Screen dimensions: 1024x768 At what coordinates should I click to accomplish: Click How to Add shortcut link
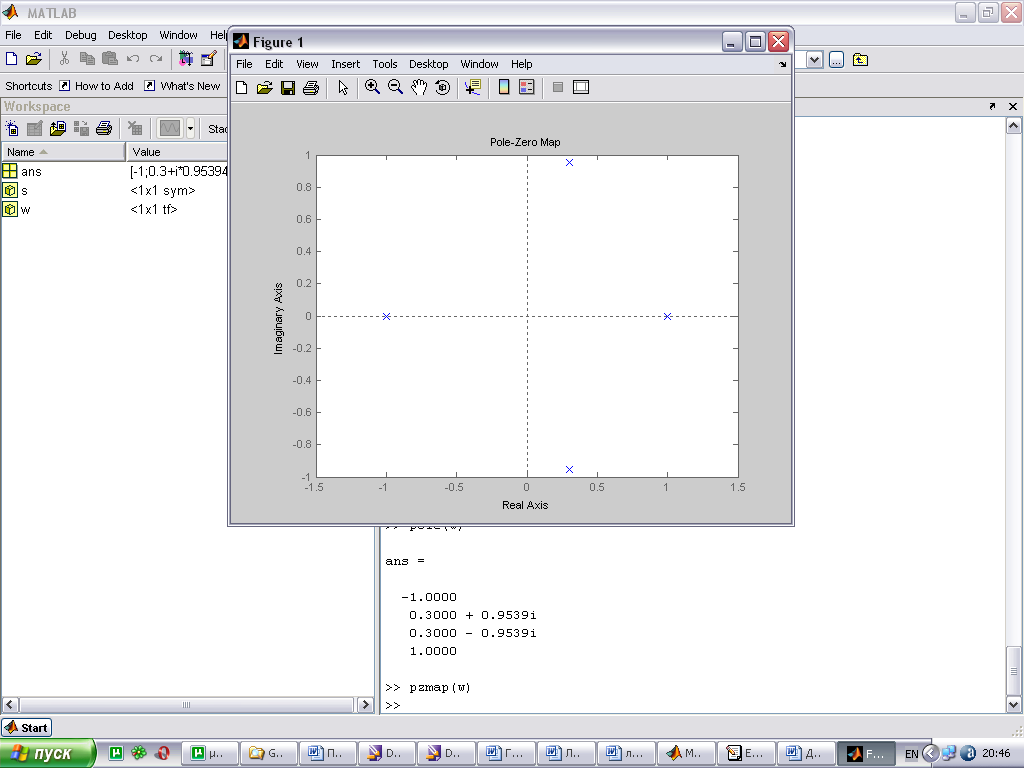(96, 86)
